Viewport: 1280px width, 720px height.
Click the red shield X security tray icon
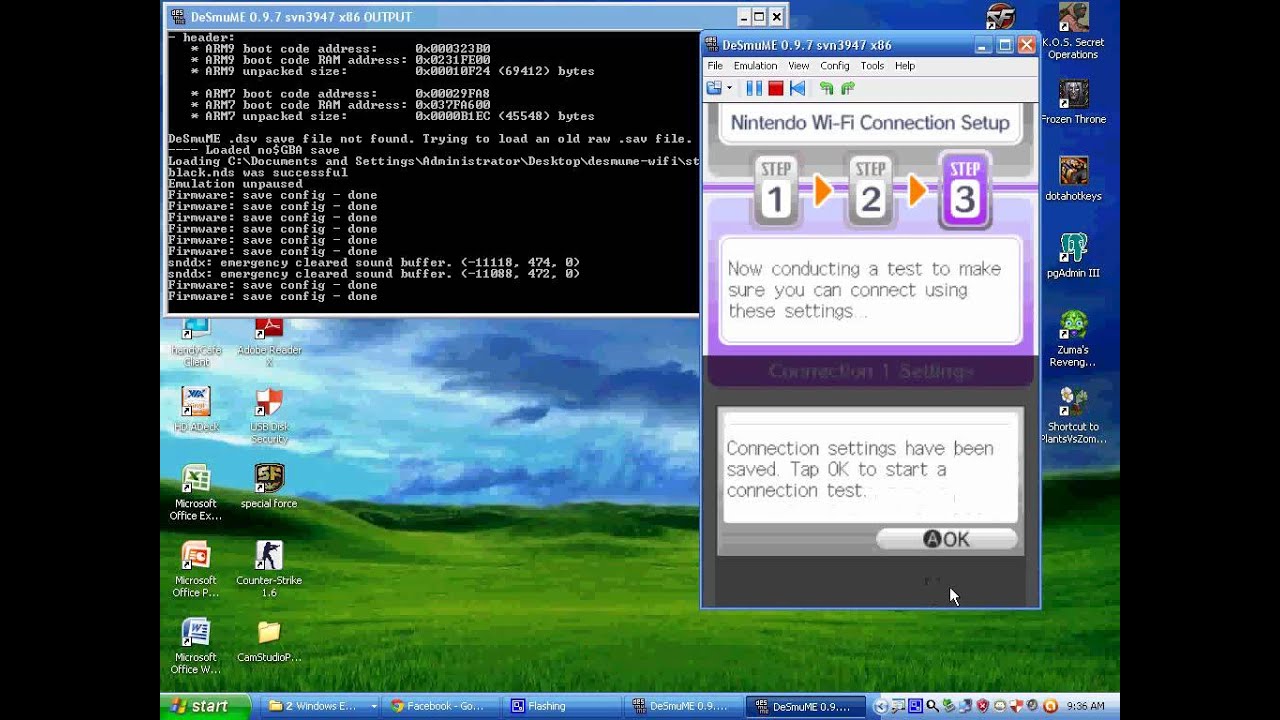(x=982, y=706)
